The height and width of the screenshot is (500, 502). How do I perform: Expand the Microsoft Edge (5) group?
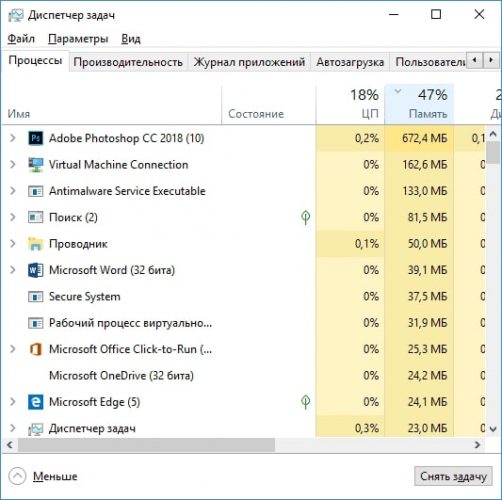coord(13,402)
